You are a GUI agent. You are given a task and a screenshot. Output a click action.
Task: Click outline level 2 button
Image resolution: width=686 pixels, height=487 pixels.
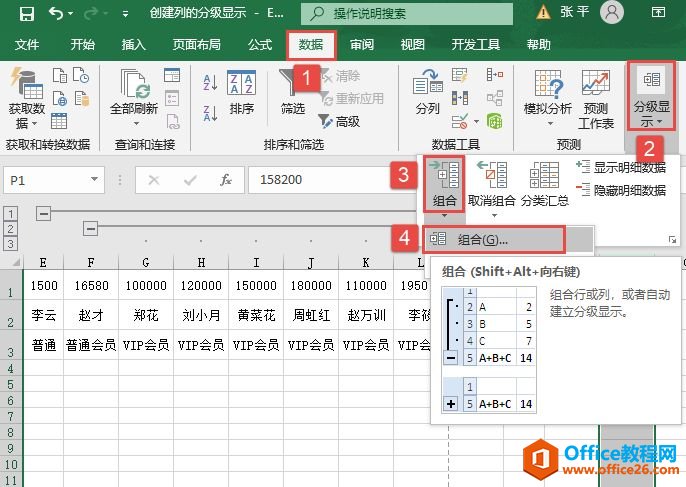point(10,228)
